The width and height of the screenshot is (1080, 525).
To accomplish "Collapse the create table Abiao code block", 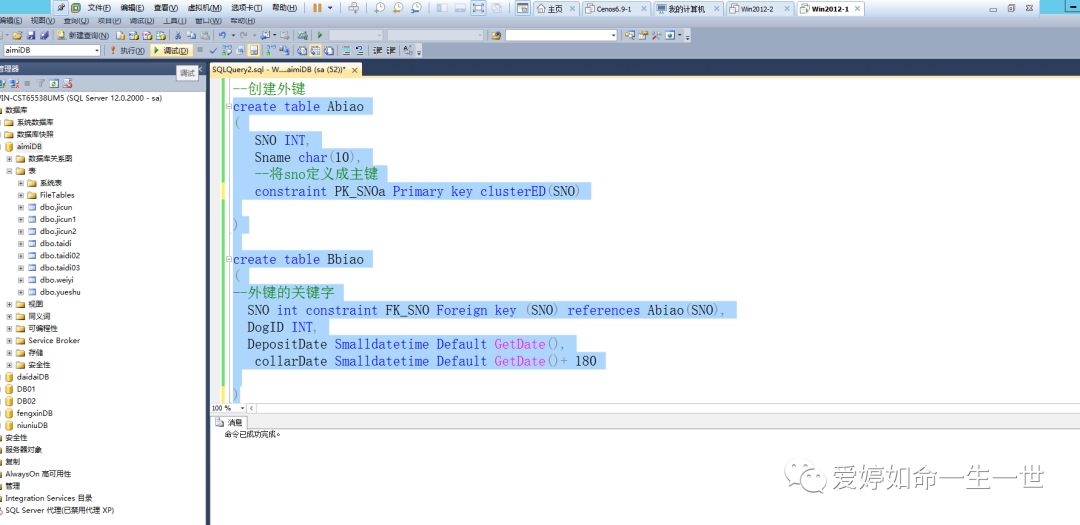I will [x=229, y=106].
